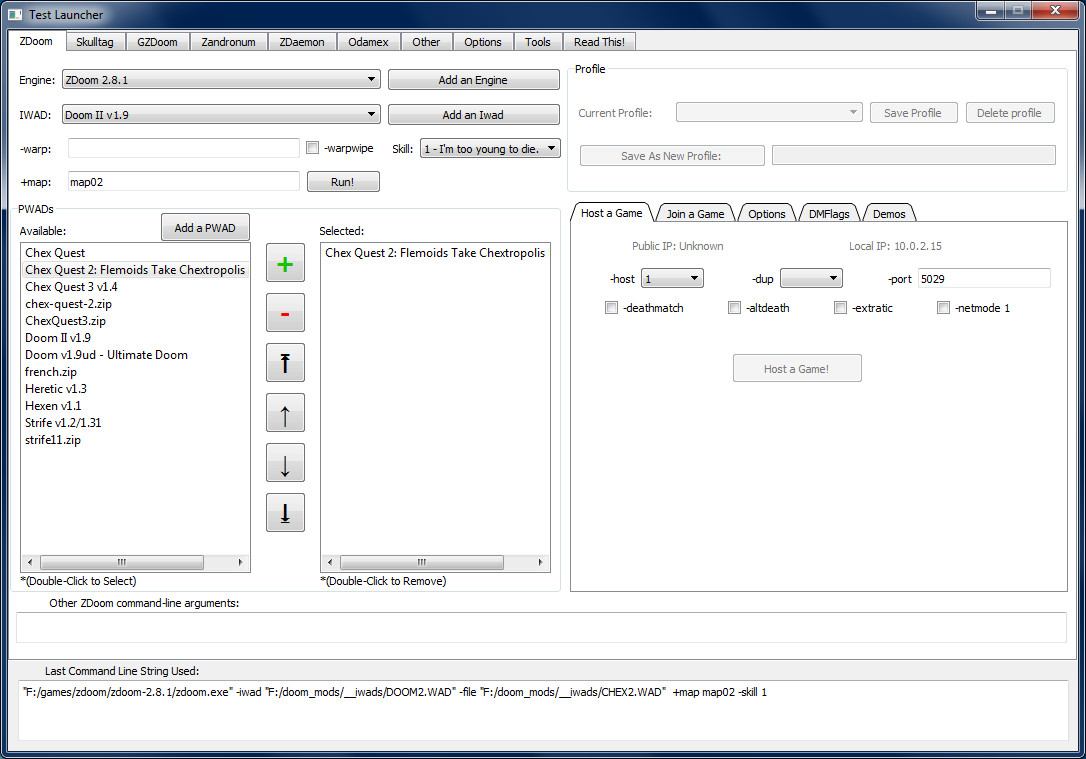Click the Add an Iwad button

point(474,114)
